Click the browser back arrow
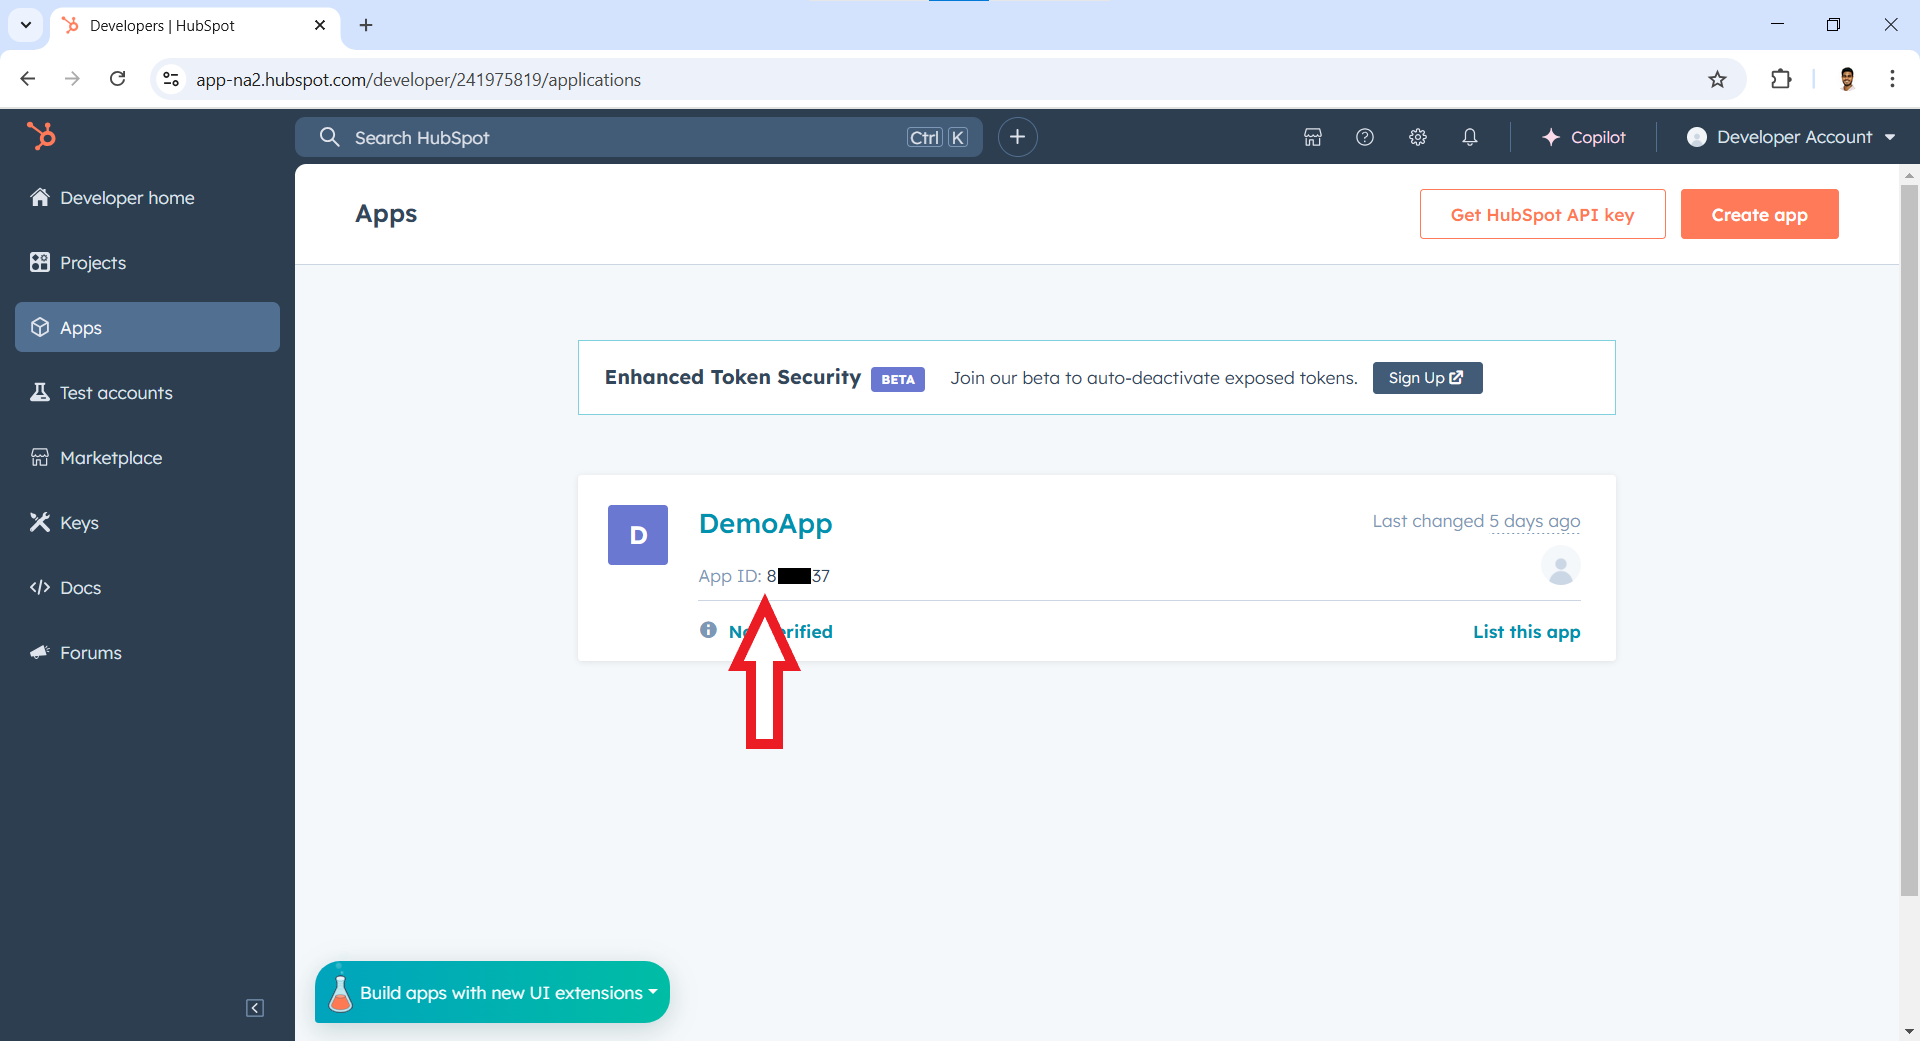The height and width of the screenshot is (1041, 1920). (28, 79)
